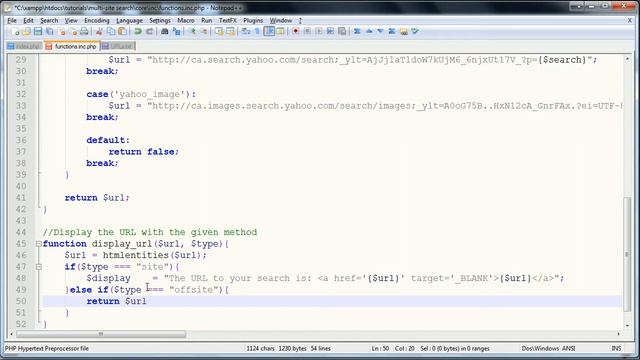Click the Open file toolbar icon
The height and width of the screenshot is (360, 640).
click(27, 31)
